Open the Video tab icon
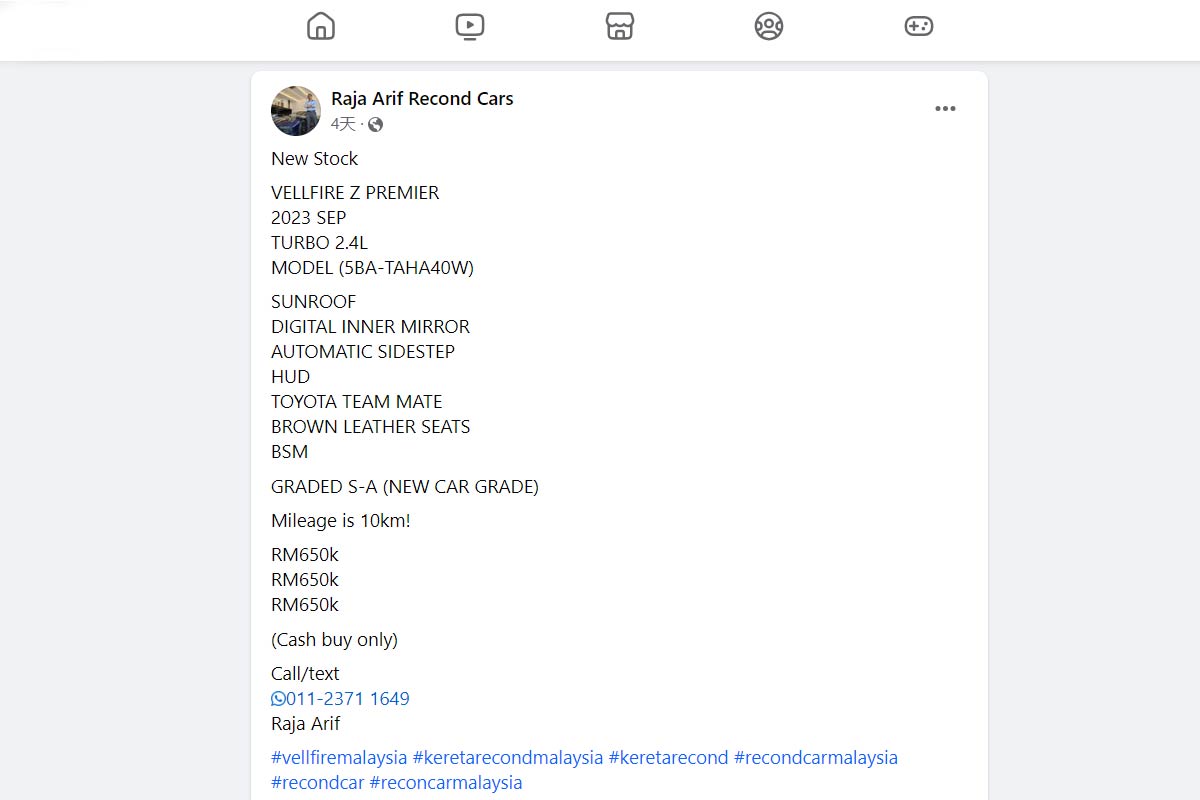 click(470, 26)
